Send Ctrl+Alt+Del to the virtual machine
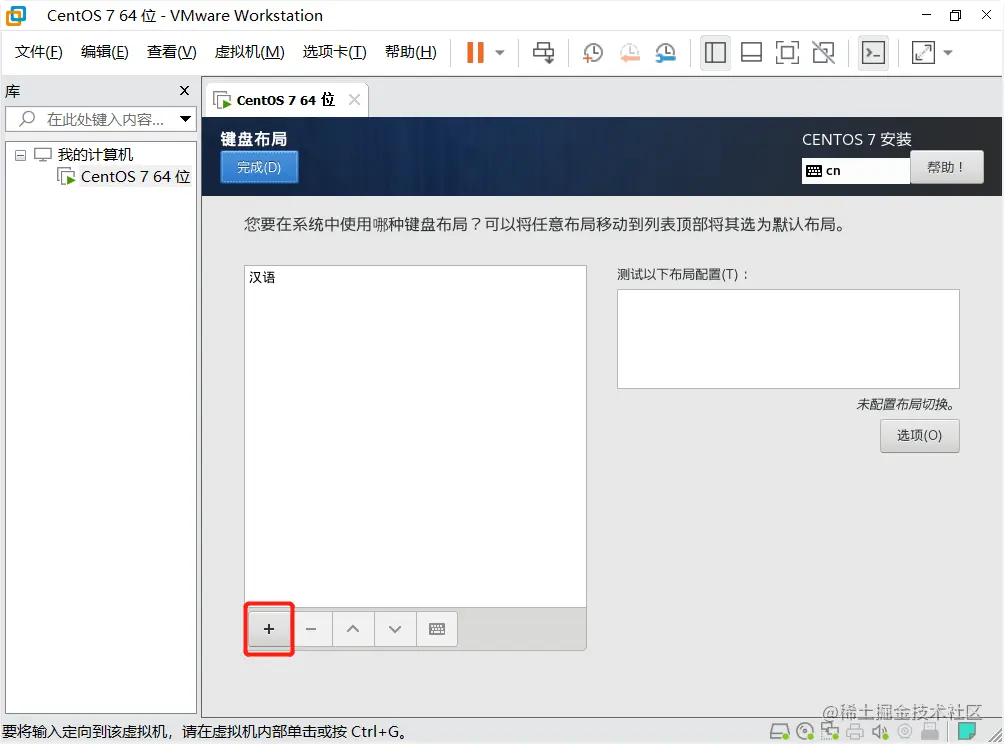The height and width of the screenshot is (744, 1004). coord(544,53)
